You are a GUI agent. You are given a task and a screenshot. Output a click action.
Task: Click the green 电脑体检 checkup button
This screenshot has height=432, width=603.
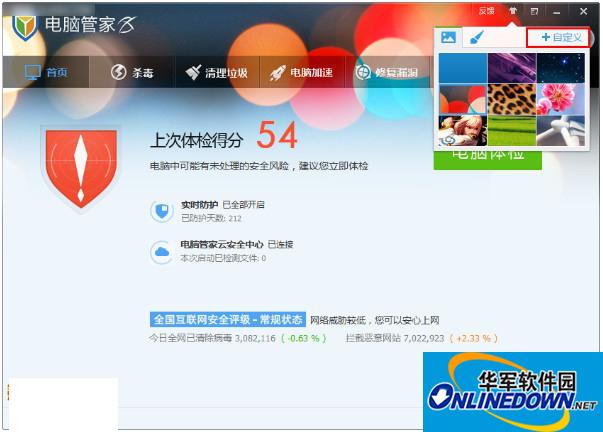(488, 160)
